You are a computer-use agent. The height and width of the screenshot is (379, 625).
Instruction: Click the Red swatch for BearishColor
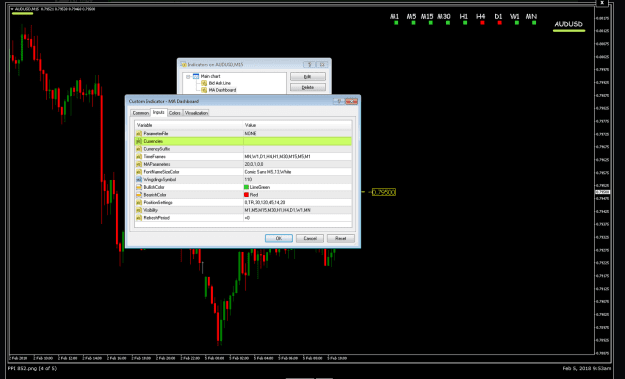[x=246, y=195]
